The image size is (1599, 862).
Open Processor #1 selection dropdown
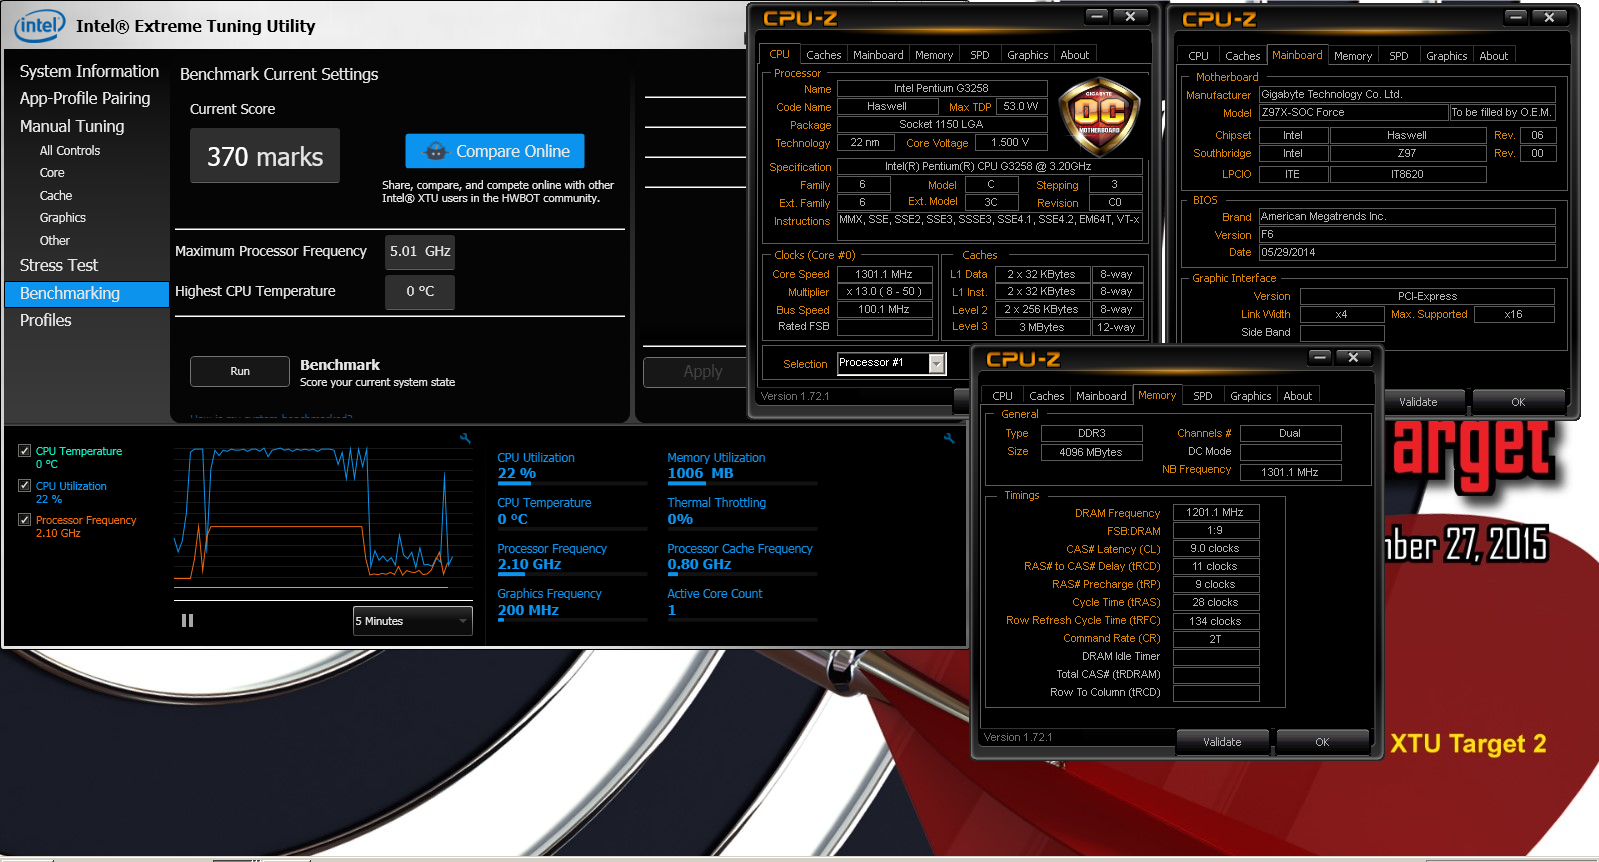click(891, 363)
